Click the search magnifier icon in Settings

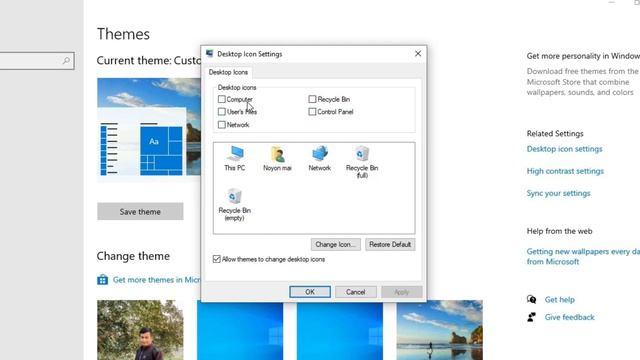click(66, 61)
